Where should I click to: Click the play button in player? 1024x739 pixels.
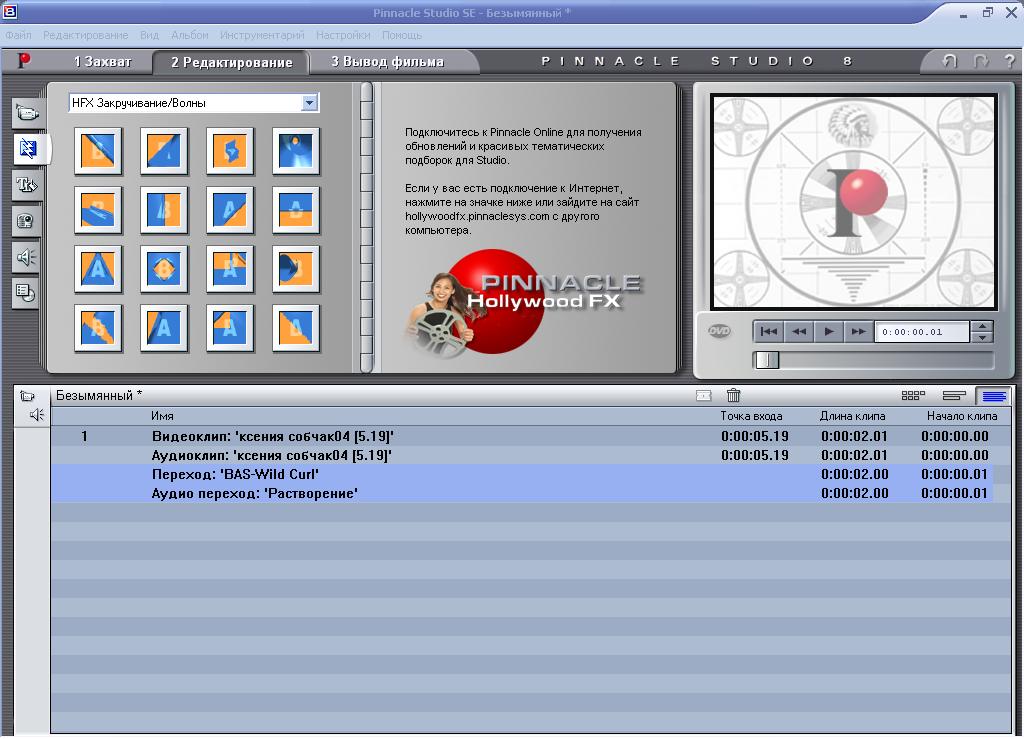pyautogui.click(x=829, y=332)
